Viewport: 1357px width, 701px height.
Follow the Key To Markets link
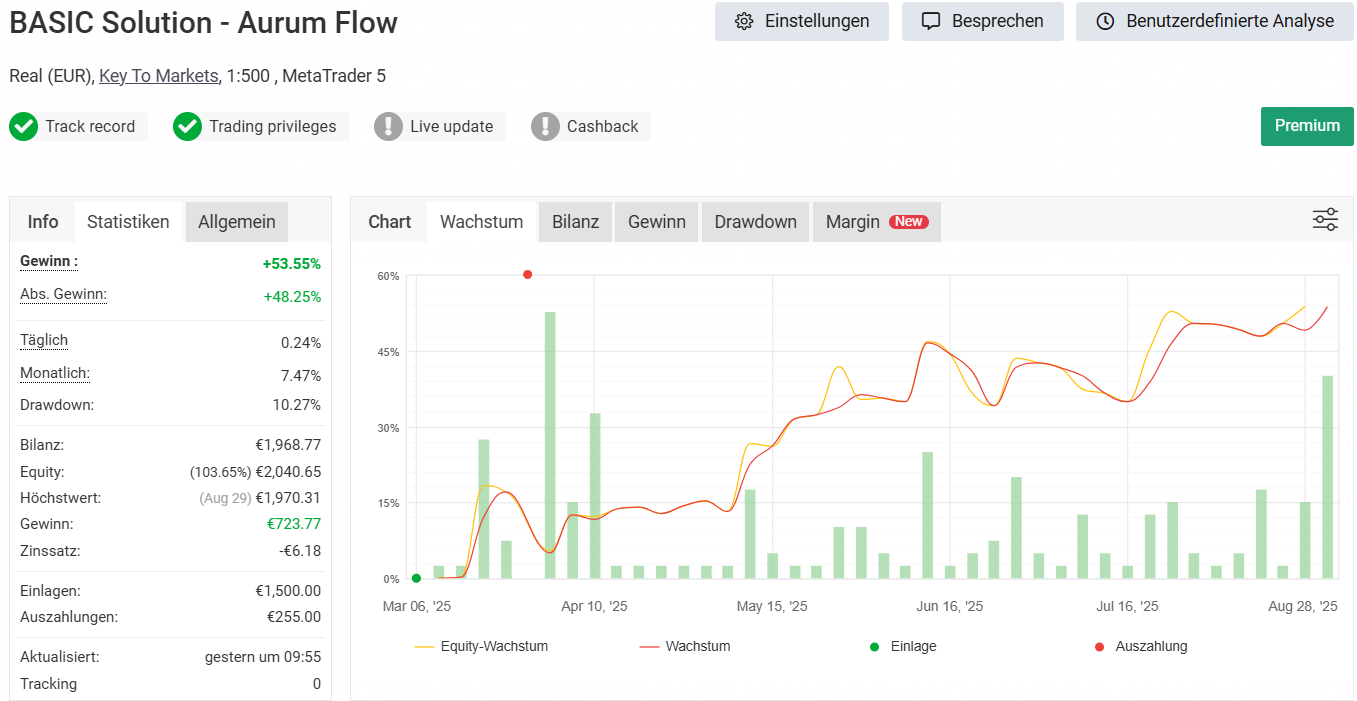coord(158,76)
